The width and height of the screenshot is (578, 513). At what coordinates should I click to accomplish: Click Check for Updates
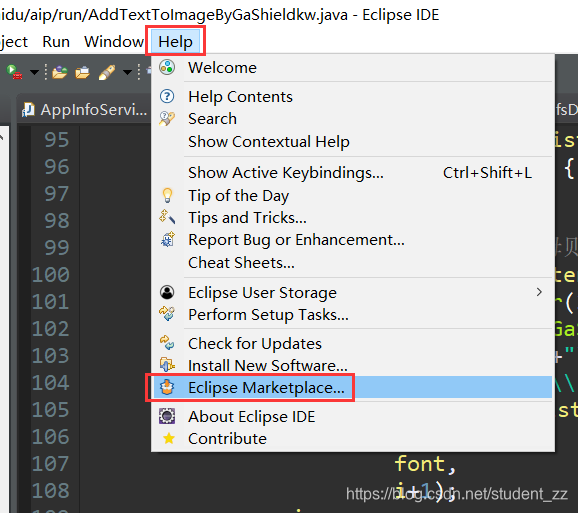pos(352,344)
